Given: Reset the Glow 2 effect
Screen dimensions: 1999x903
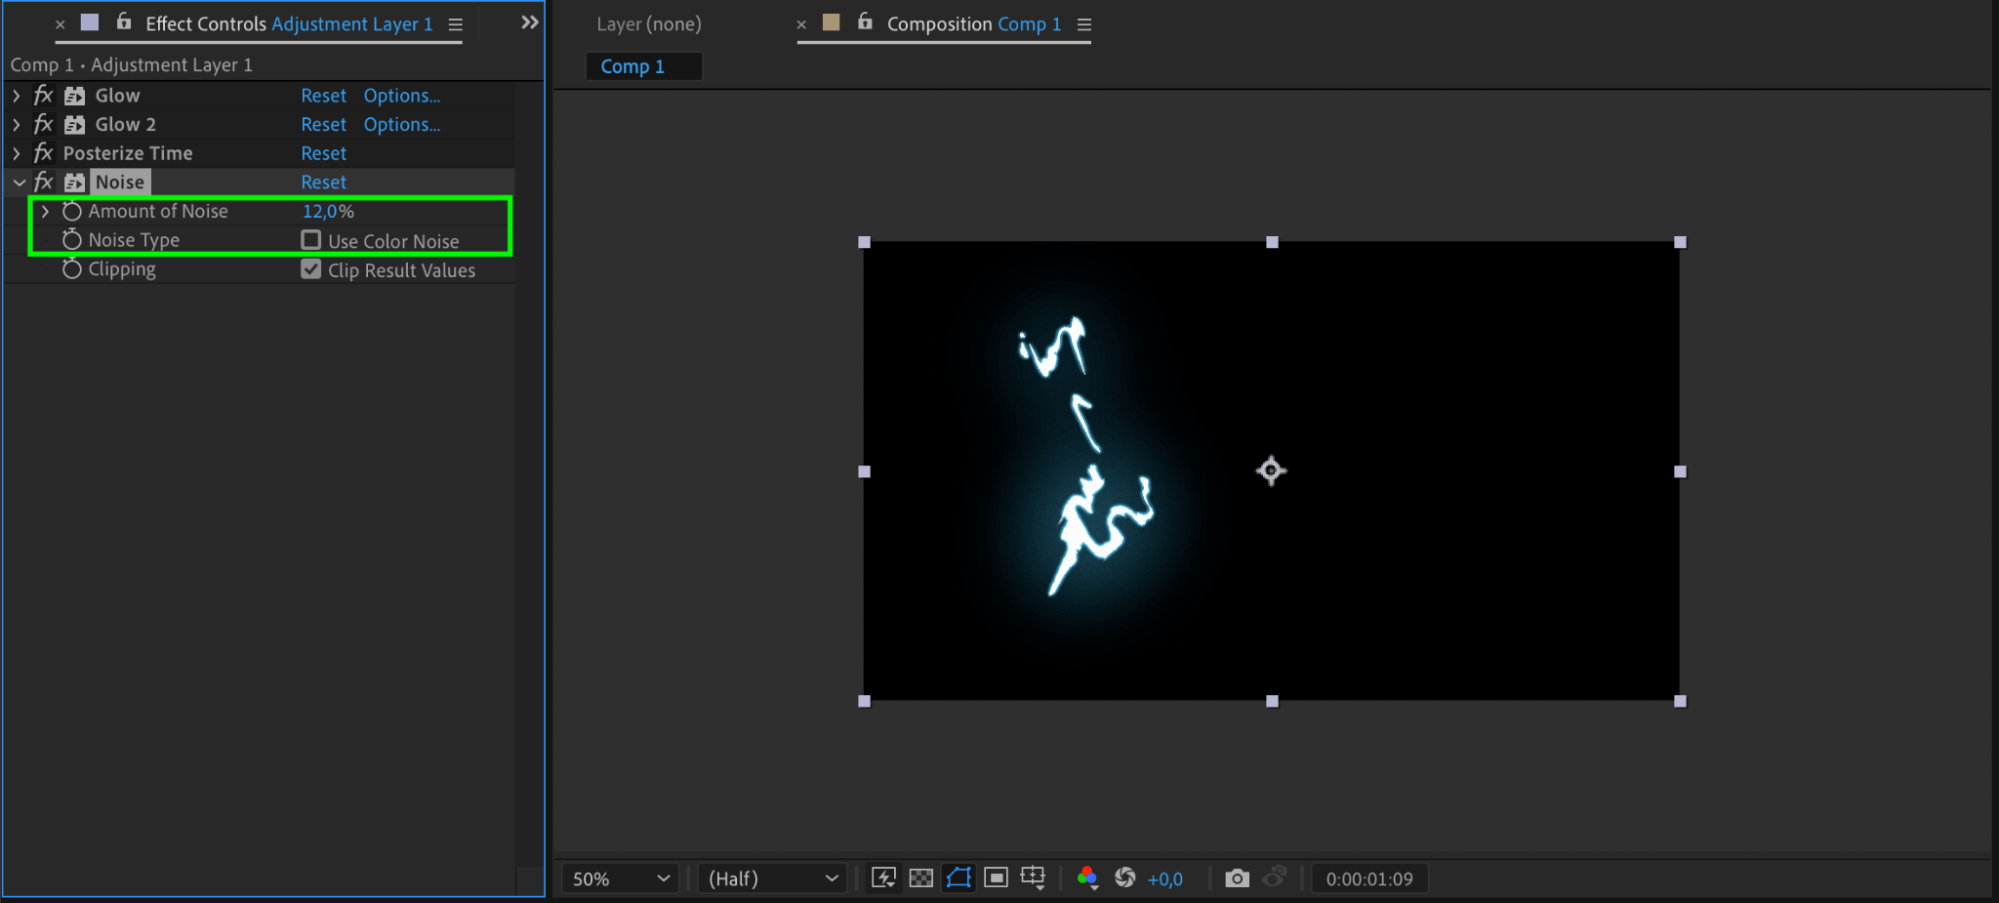Looking at the screenshot, I should [x=324, y=124].
